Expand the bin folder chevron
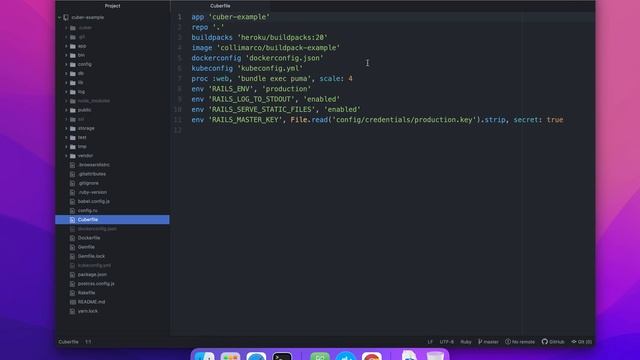This screenshot has height=360, width=640. tap(66, 55)
